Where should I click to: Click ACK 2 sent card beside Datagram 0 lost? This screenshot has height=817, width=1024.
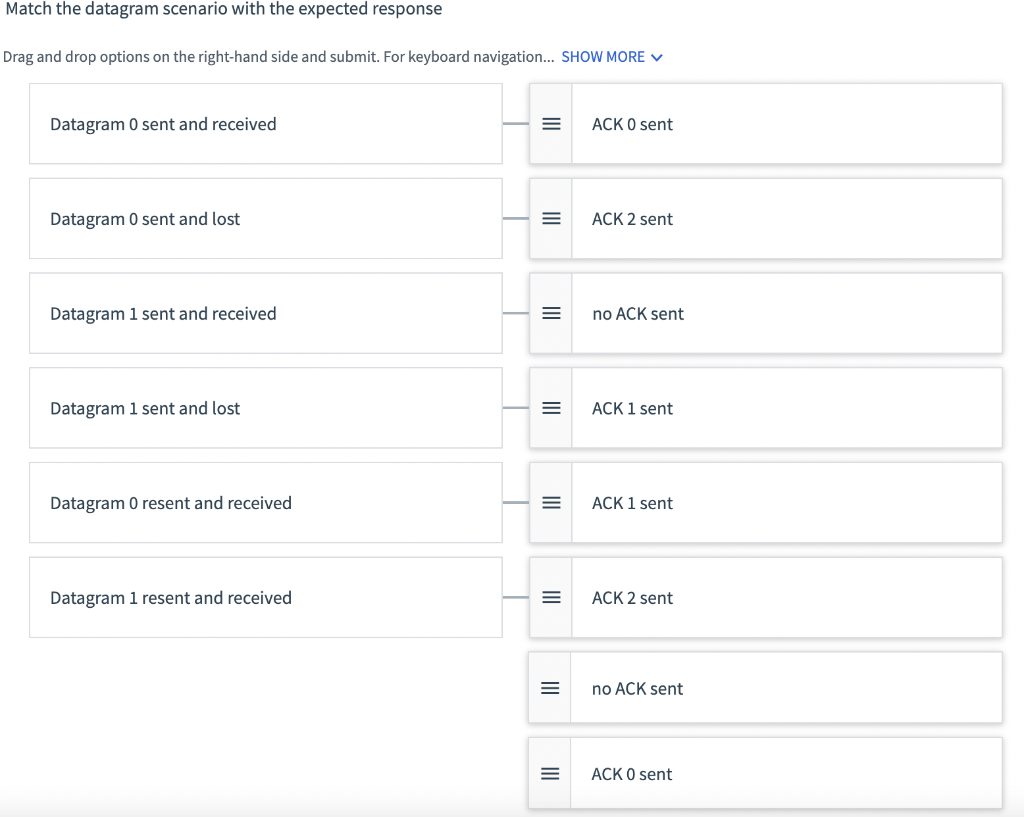tap(786, 219)
